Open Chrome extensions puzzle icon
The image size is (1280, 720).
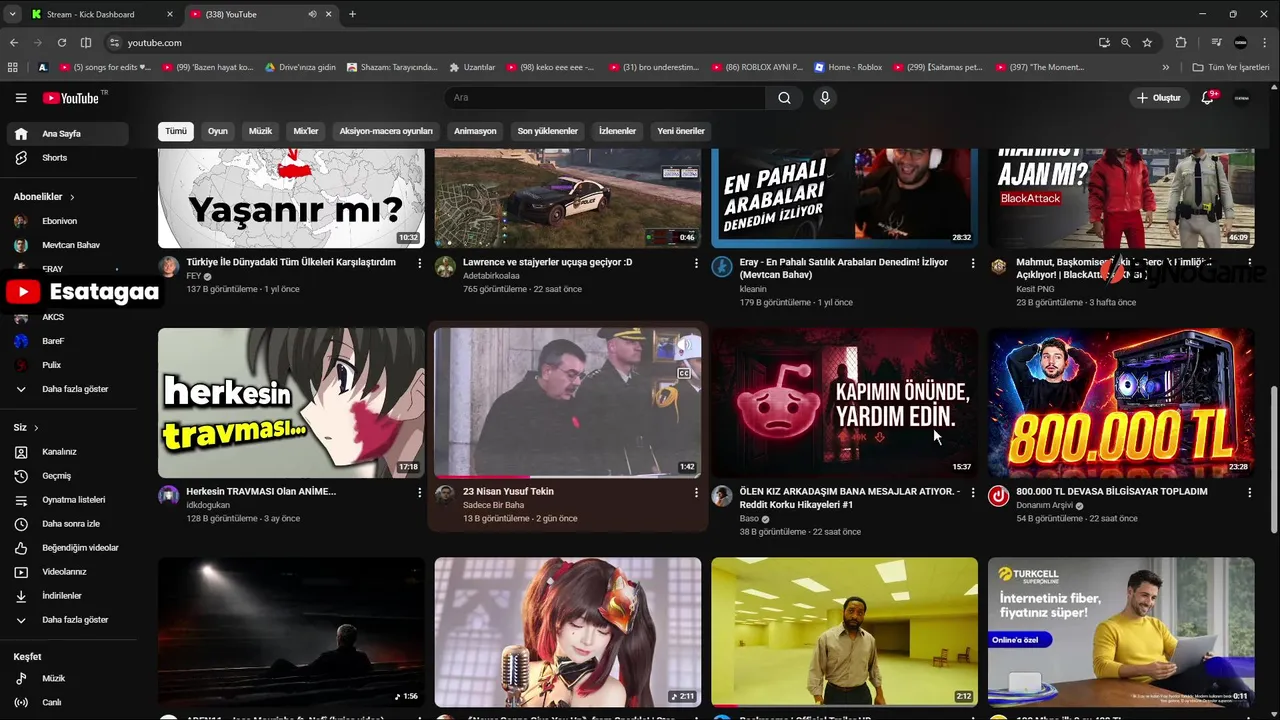click(1181, 43)
